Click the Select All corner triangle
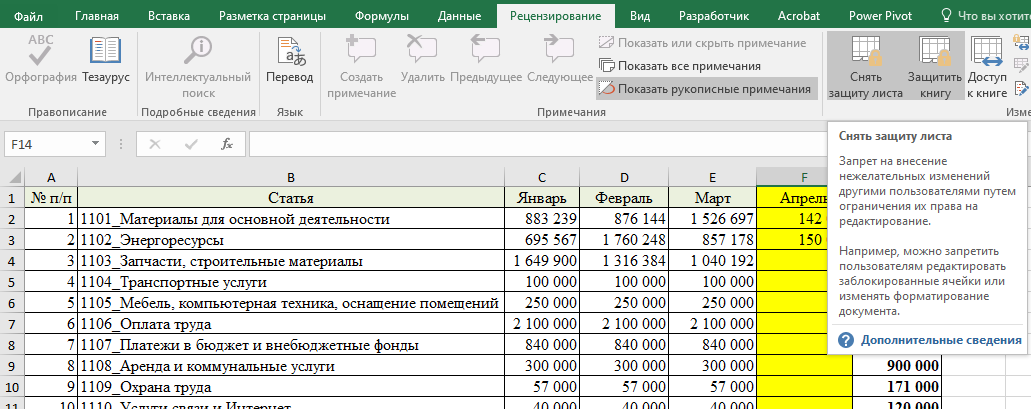Image resolution: width=1031 pixels, height=409 pixels. [x=13, y=178]
